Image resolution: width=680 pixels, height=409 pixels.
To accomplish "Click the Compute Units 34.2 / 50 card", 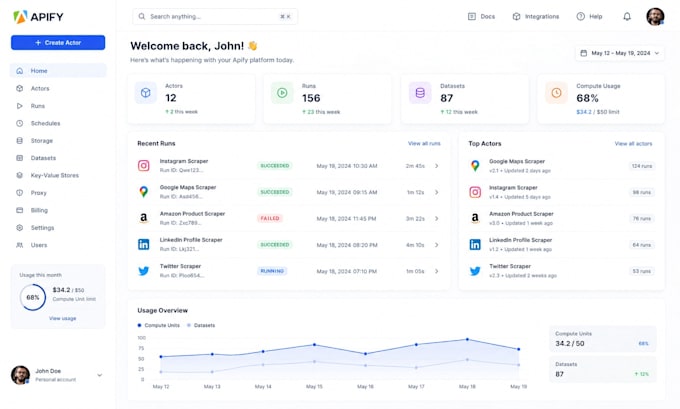I will pos(602,339).
